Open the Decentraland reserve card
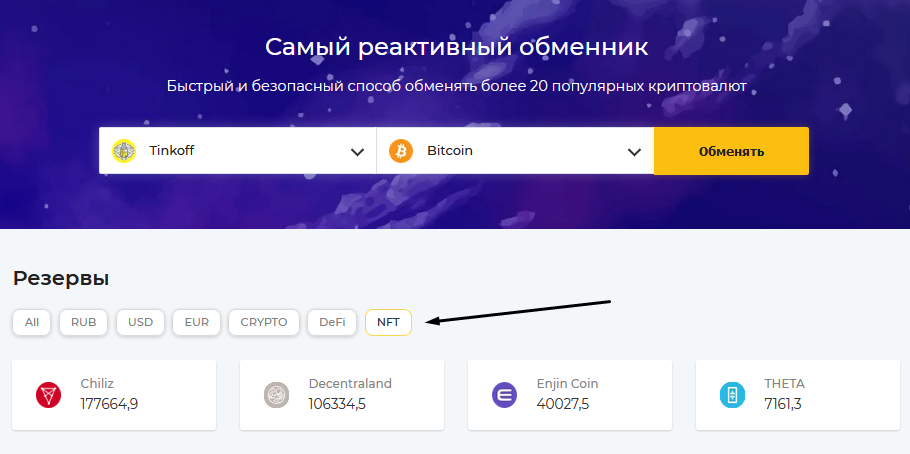The width and height of the screenshot is (910, 454). 342,395
